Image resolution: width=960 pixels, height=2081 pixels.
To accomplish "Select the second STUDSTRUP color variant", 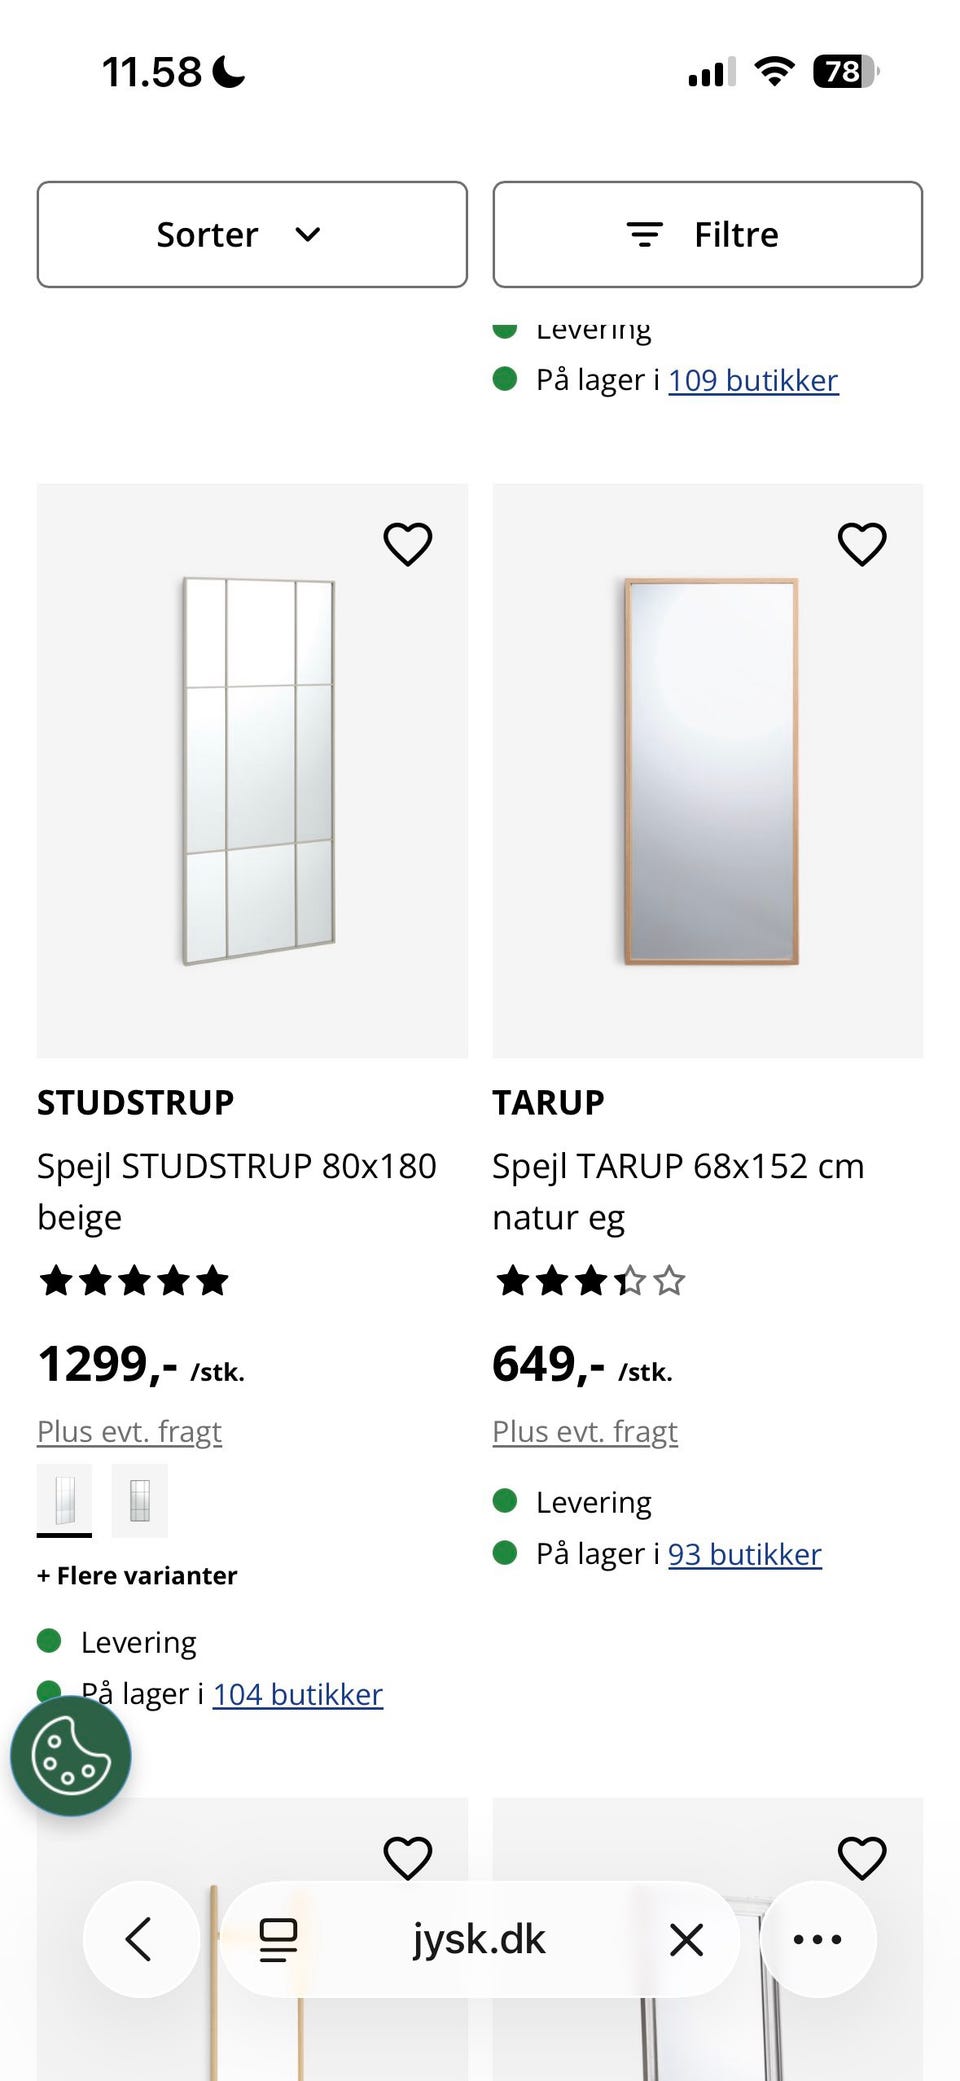I will click(140, 1500).
